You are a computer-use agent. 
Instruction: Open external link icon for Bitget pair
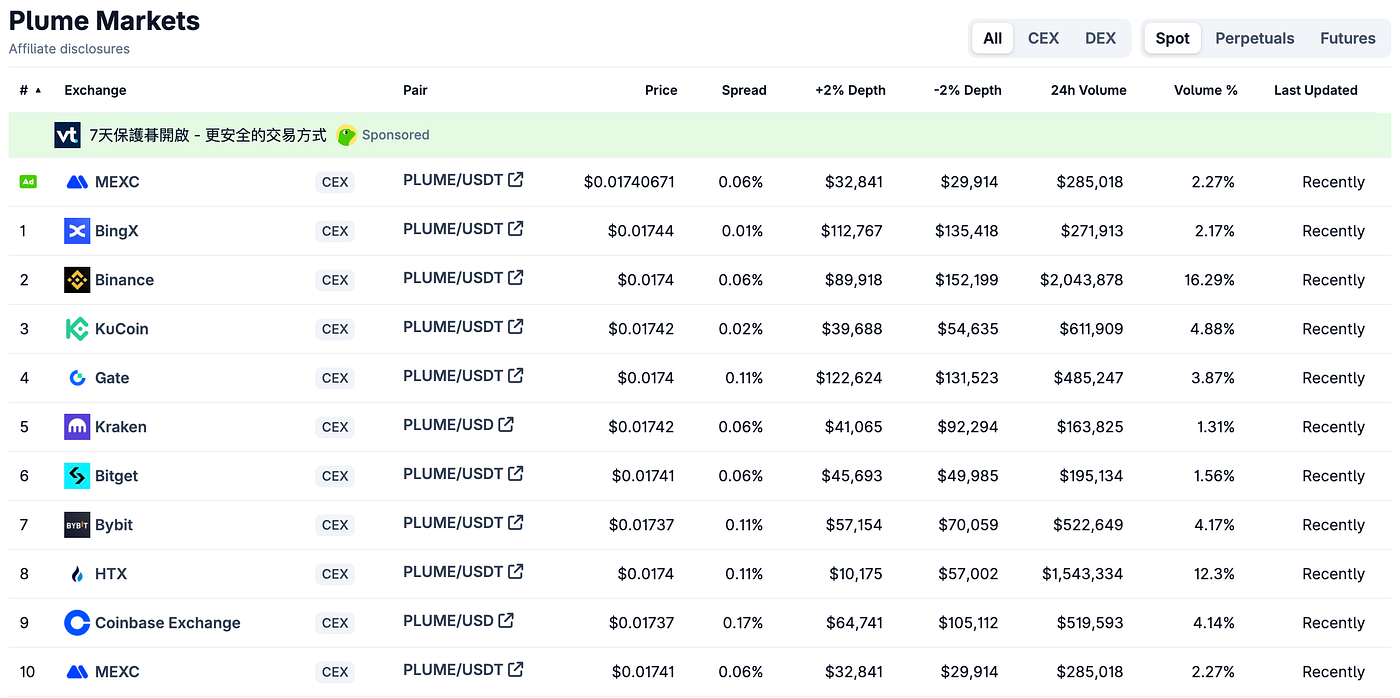[x=516, y=473]
